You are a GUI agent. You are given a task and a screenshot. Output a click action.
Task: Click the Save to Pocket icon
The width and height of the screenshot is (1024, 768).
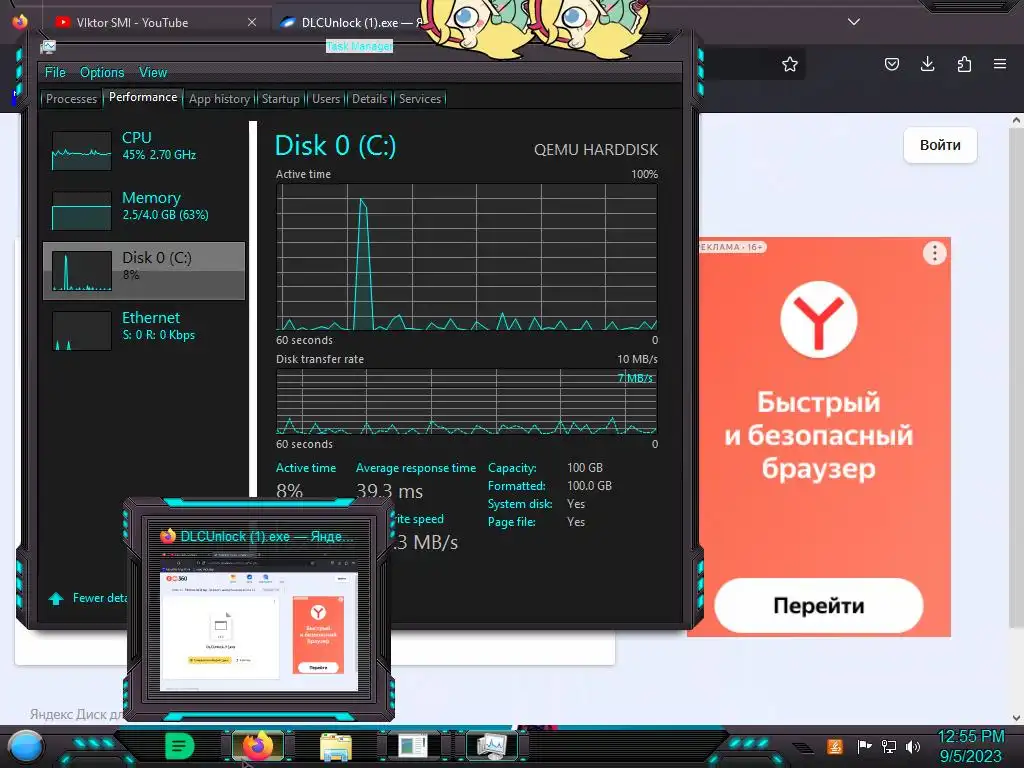click(x=892, y=64)
